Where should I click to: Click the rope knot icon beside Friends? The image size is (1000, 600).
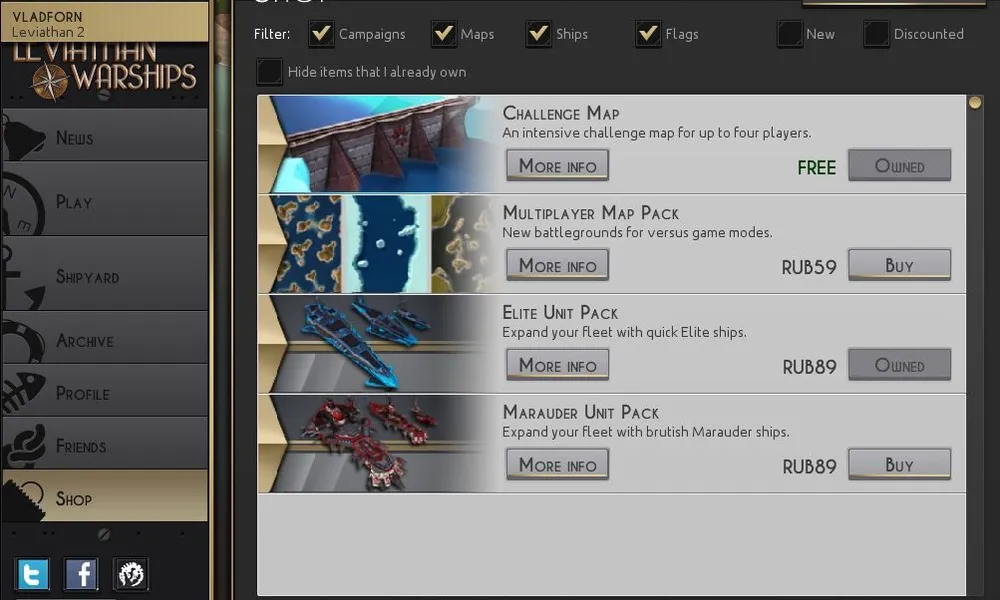click(x=24, y=445)
